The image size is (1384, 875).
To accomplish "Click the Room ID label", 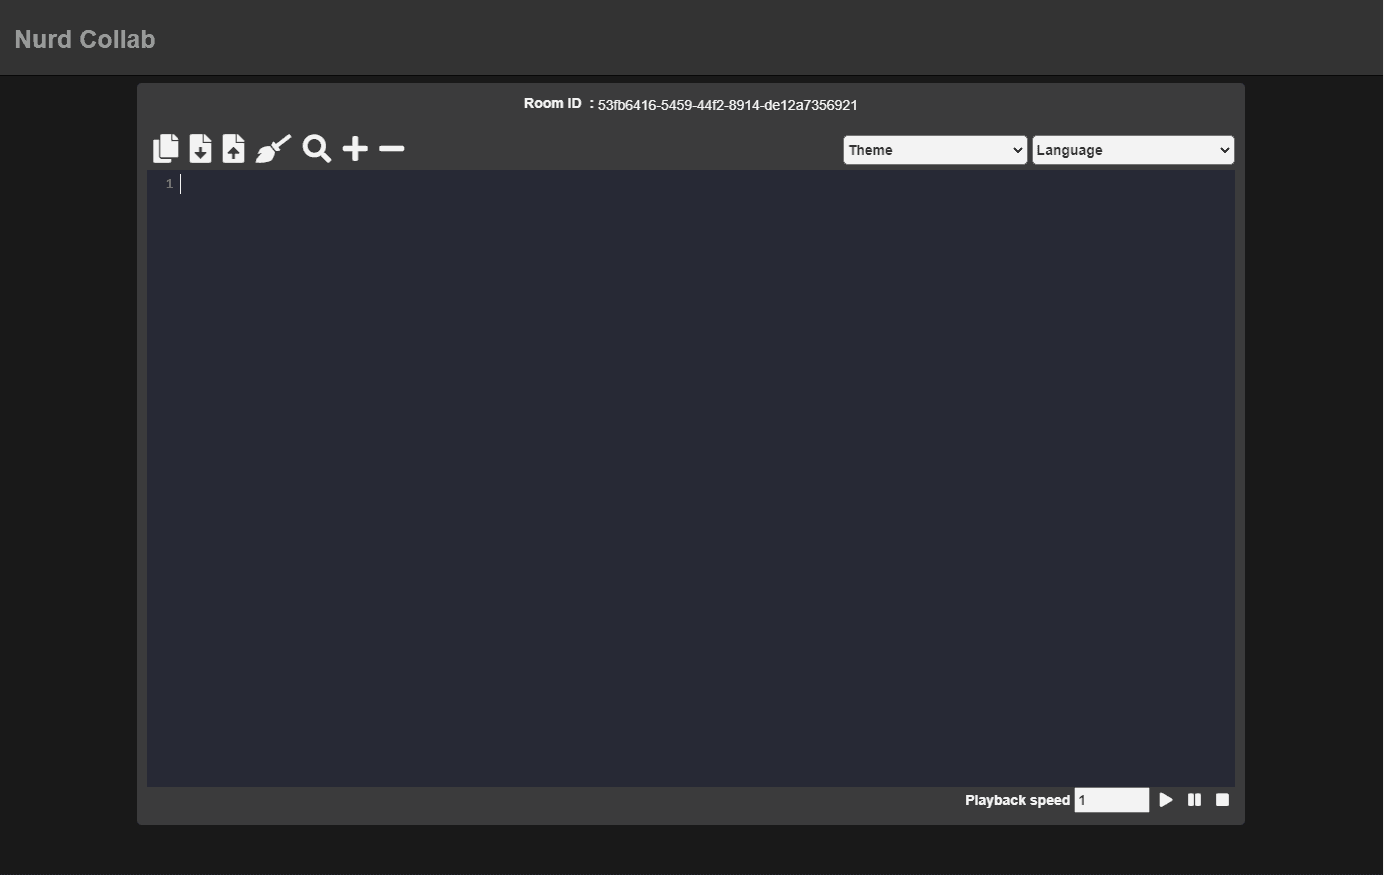I will click(x=552, y=103).
